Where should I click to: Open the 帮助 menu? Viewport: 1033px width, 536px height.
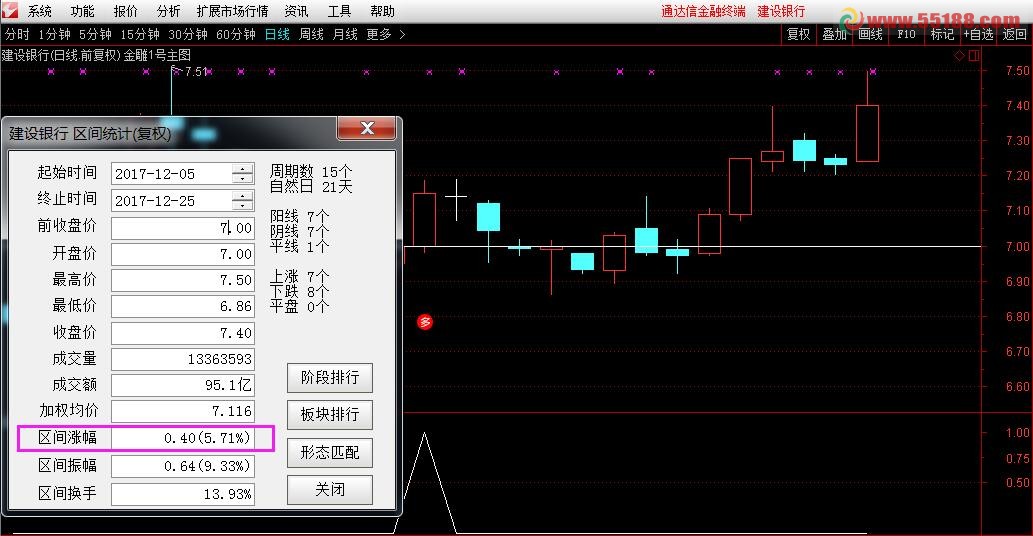click(383, 11)
